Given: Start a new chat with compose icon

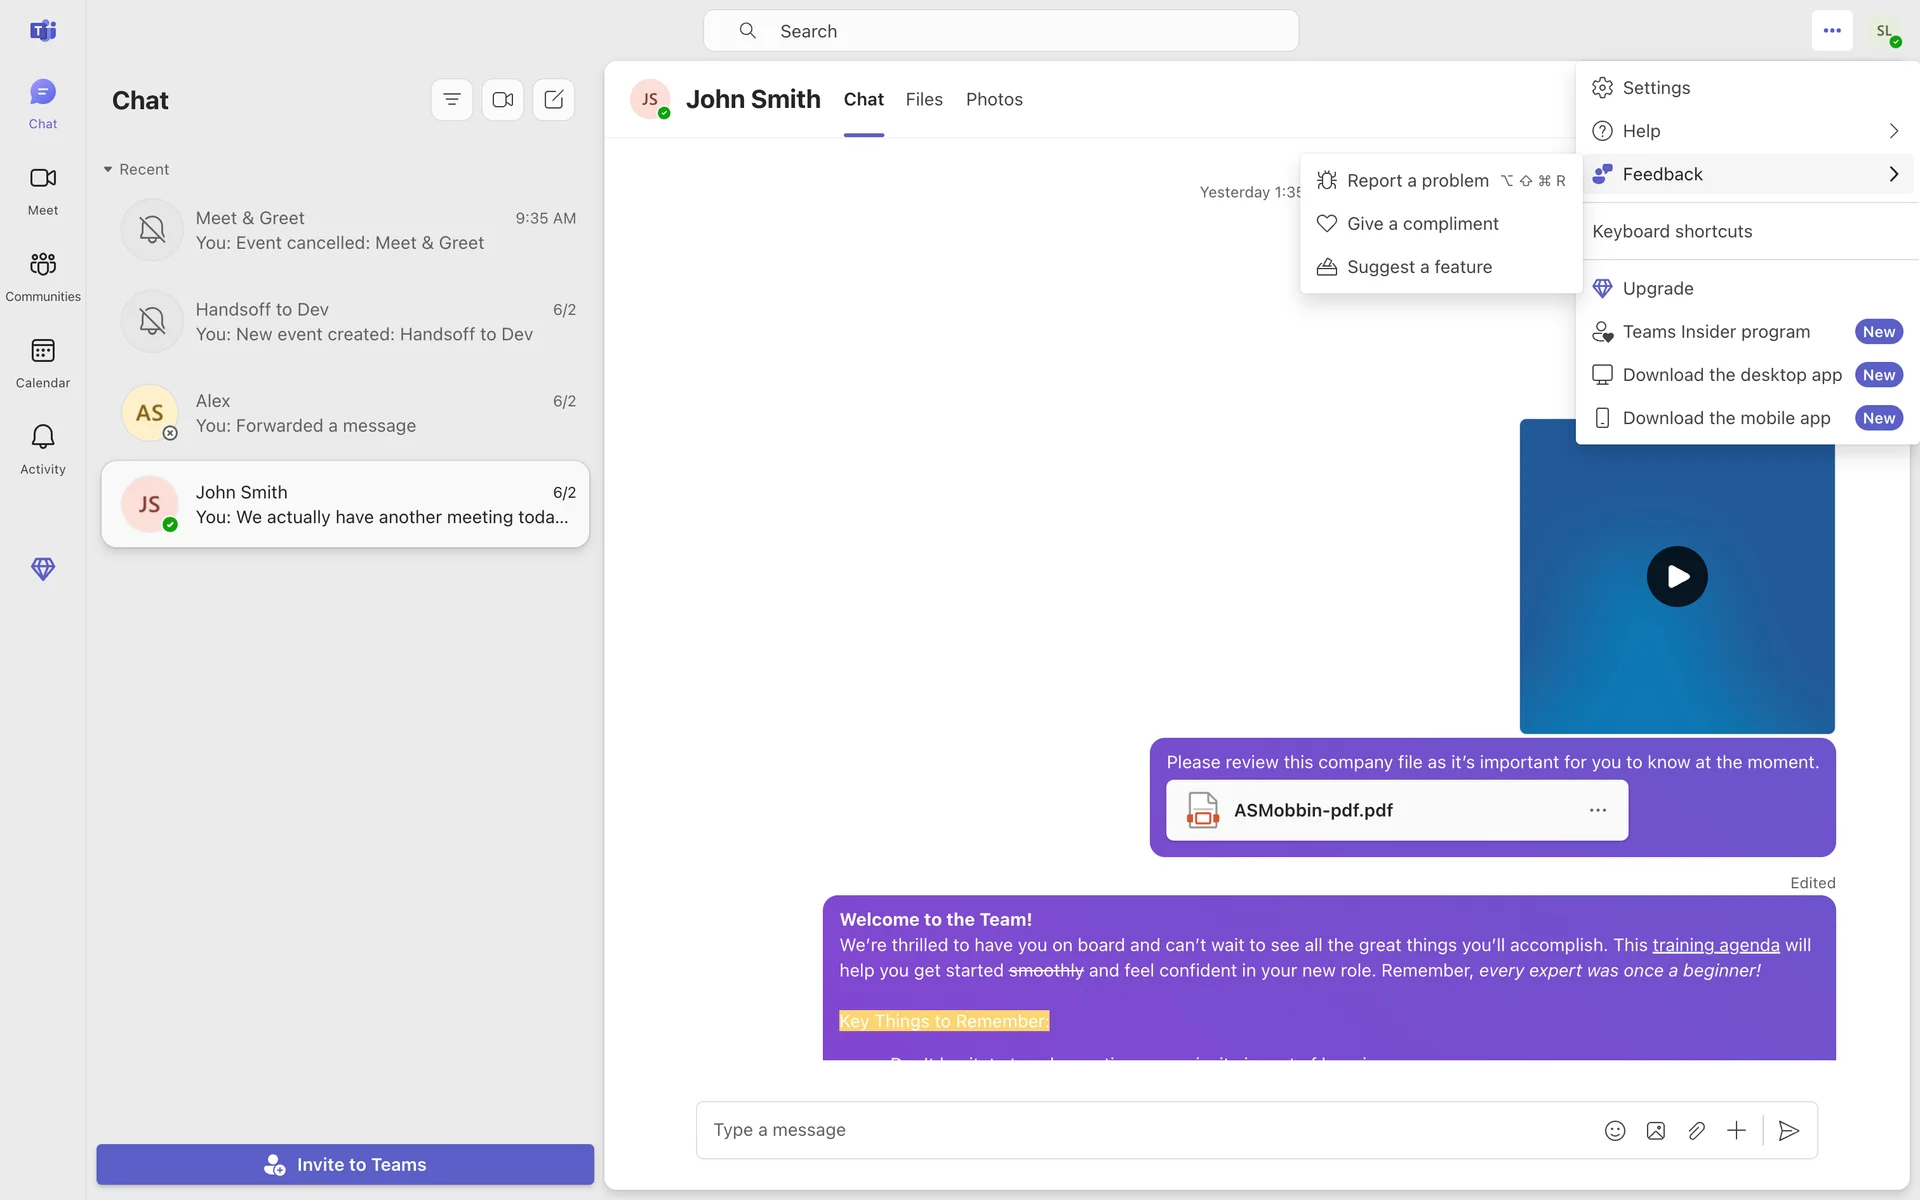Looking at the screenshot, I should (553, 100).
